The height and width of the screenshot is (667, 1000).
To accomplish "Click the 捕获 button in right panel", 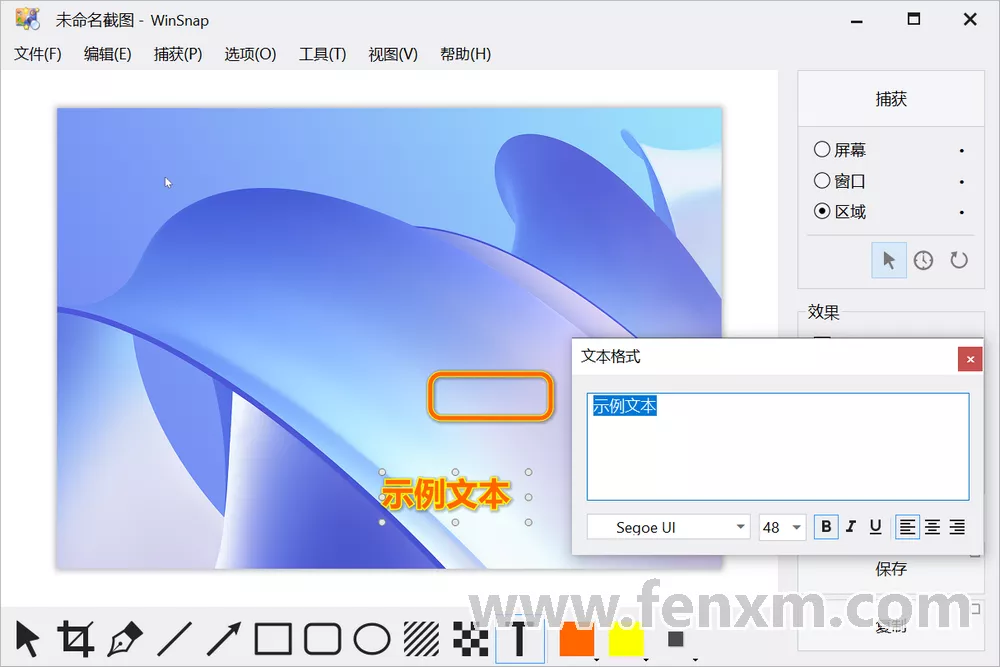I will 890,99.
